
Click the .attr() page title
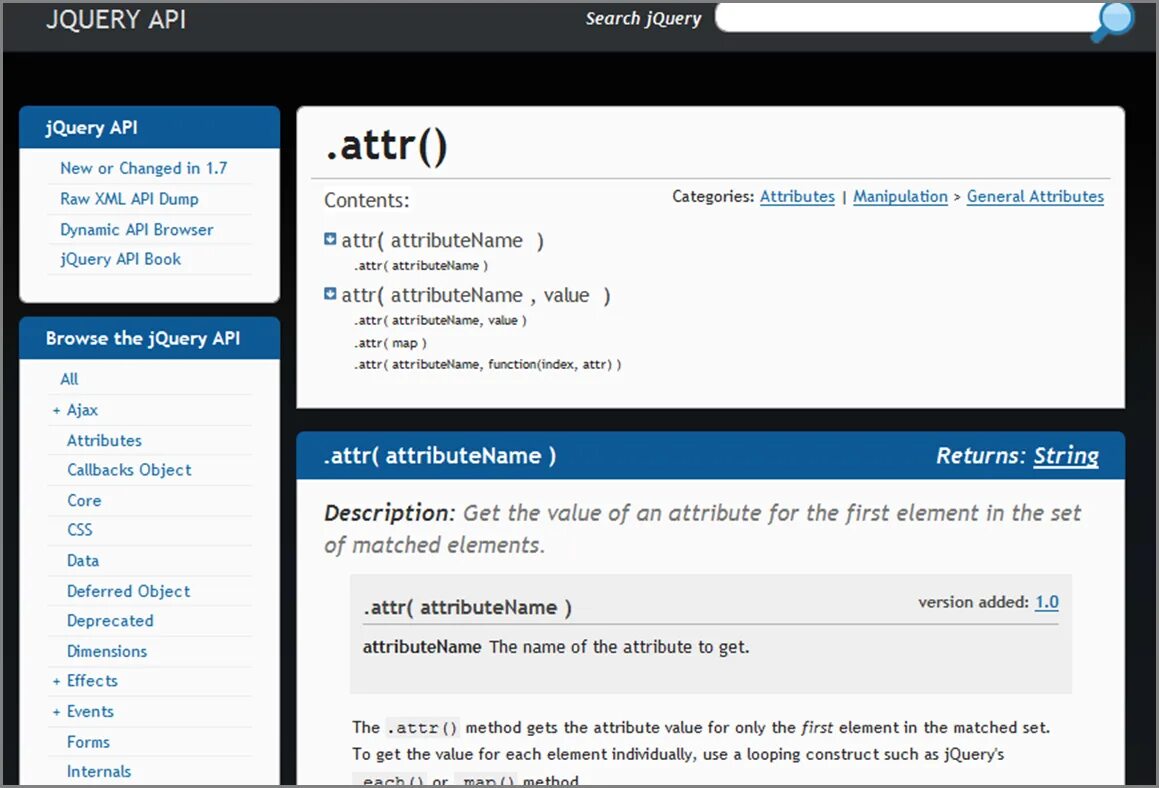[387, 145]
